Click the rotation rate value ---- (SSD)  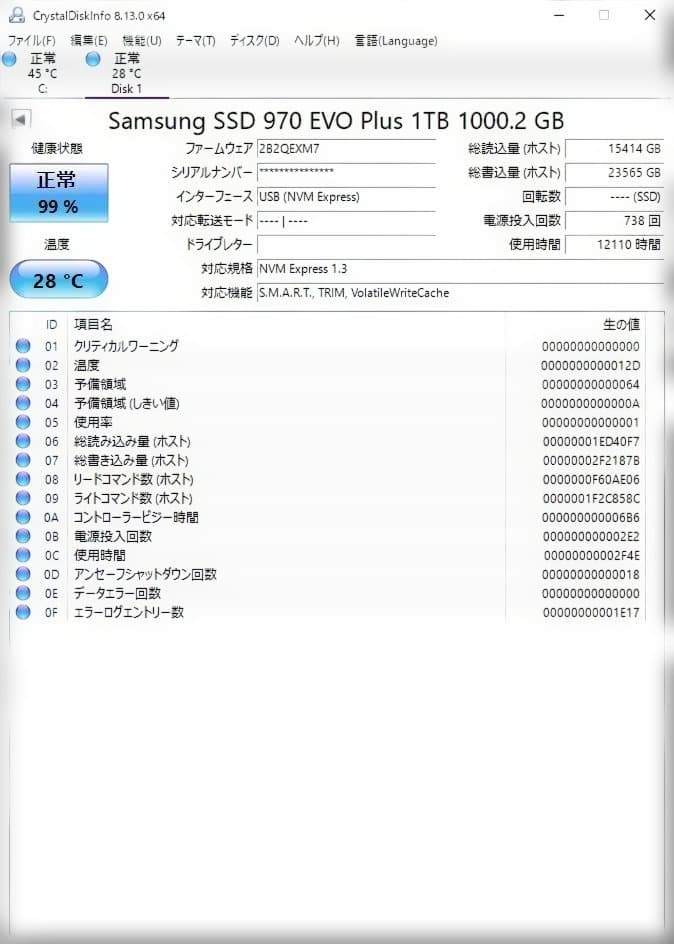(x=614, y=197)
